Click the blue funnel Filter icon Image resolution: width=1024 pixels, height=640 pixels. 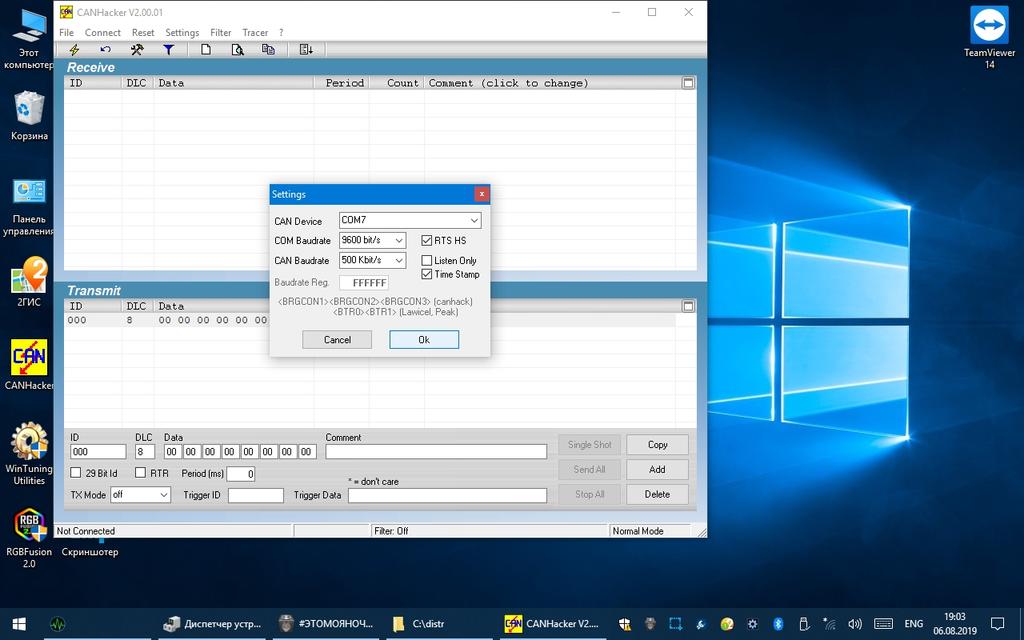coord(169,49)
